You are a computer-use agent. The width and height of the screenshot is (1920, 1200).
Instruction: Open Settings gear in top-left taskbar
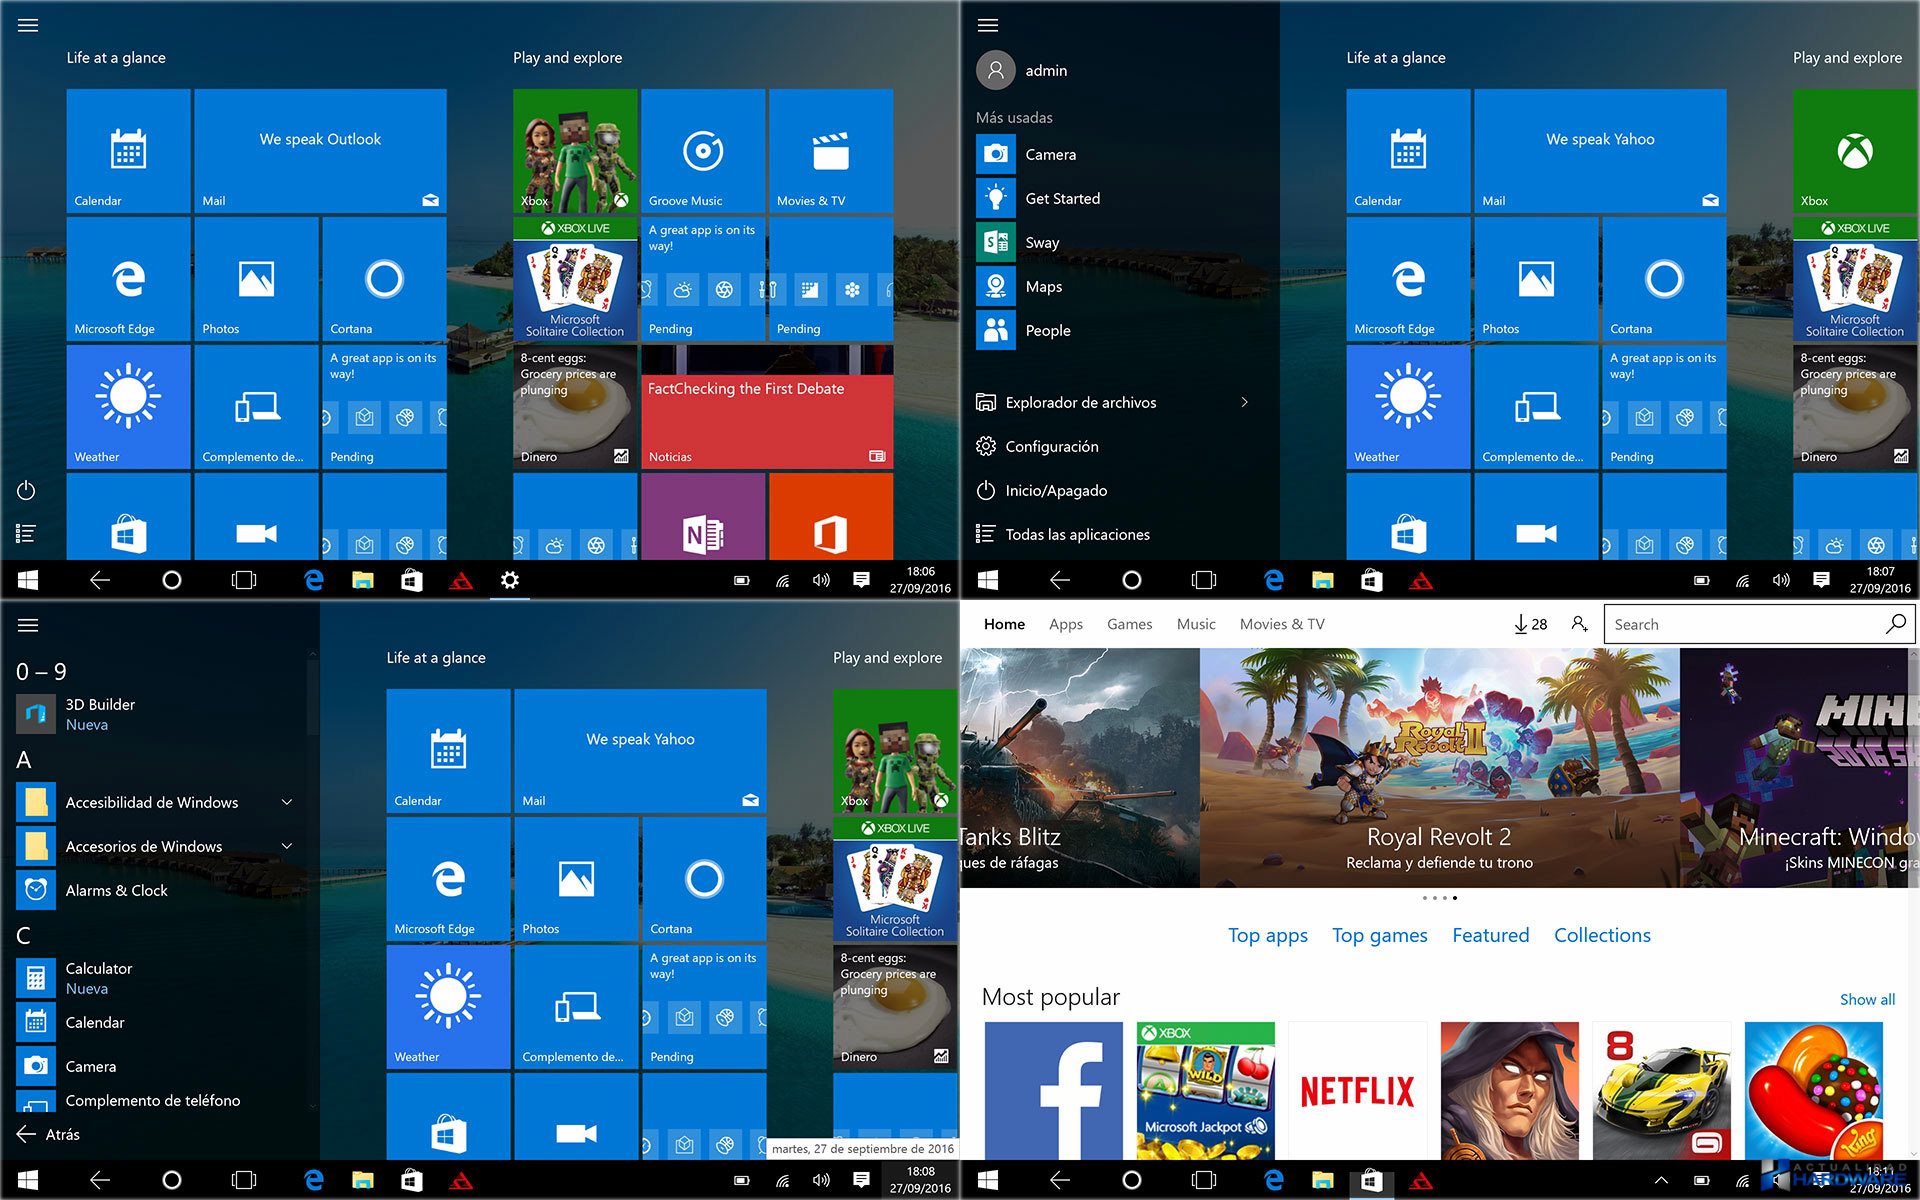coord(509,580)
